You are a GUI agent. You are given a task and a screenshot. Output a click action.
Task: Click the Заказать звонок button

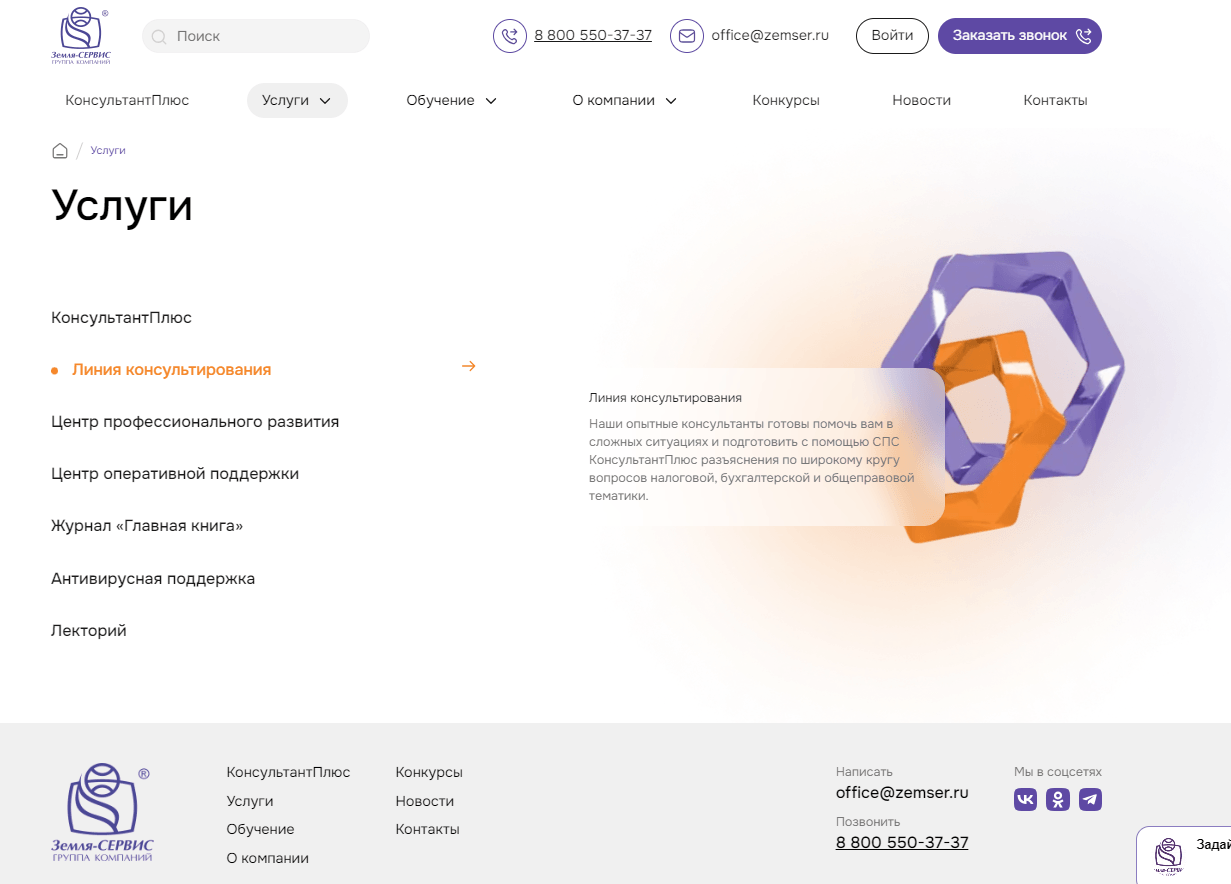coord(1020,36)
